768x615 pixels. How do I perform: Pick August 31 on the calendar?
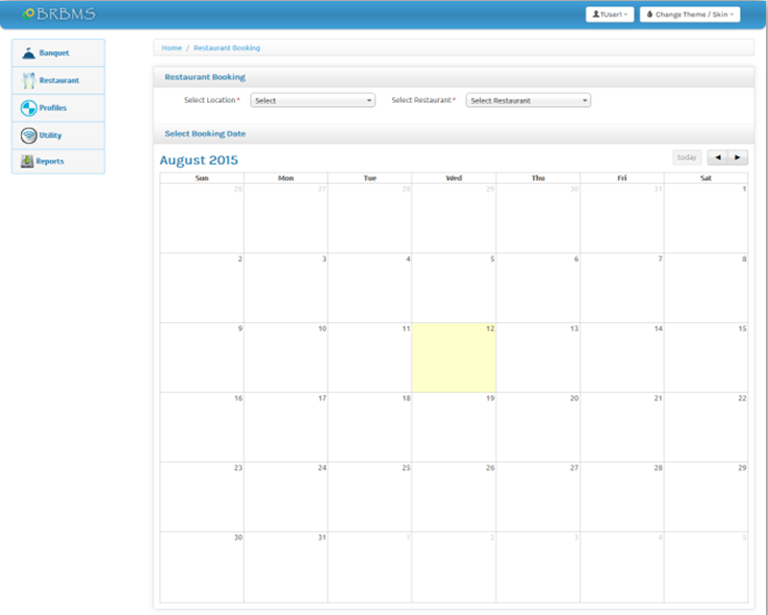[285, 567]
